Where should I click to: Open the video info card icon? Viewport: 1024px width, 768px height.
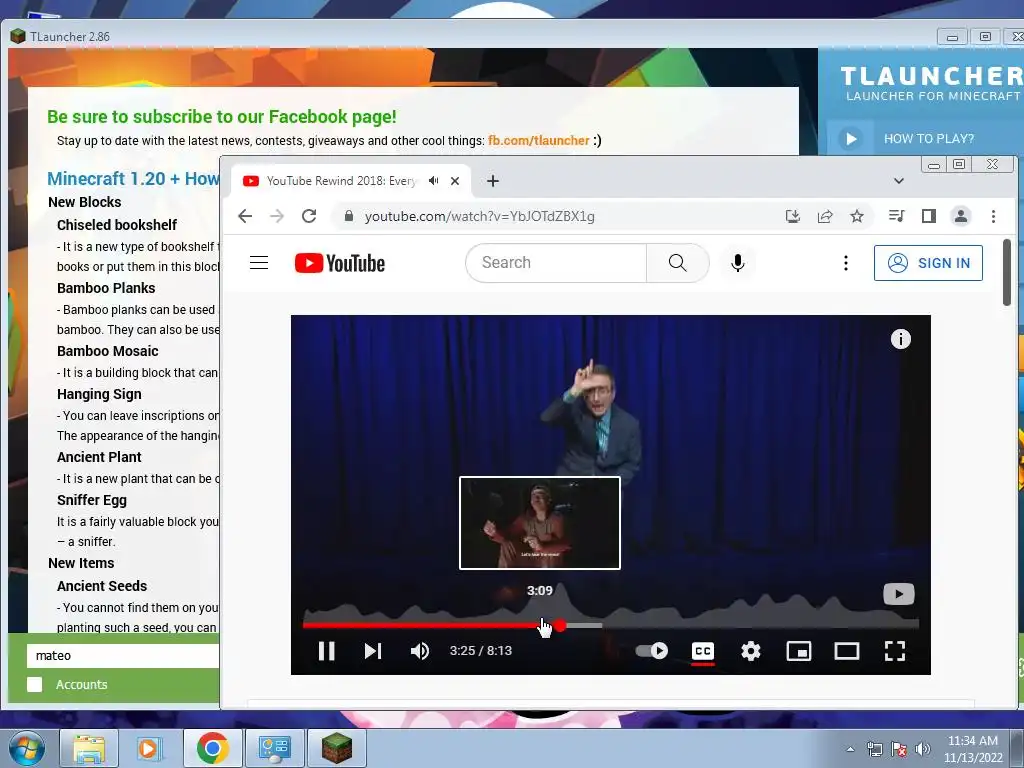click(901, 339)
